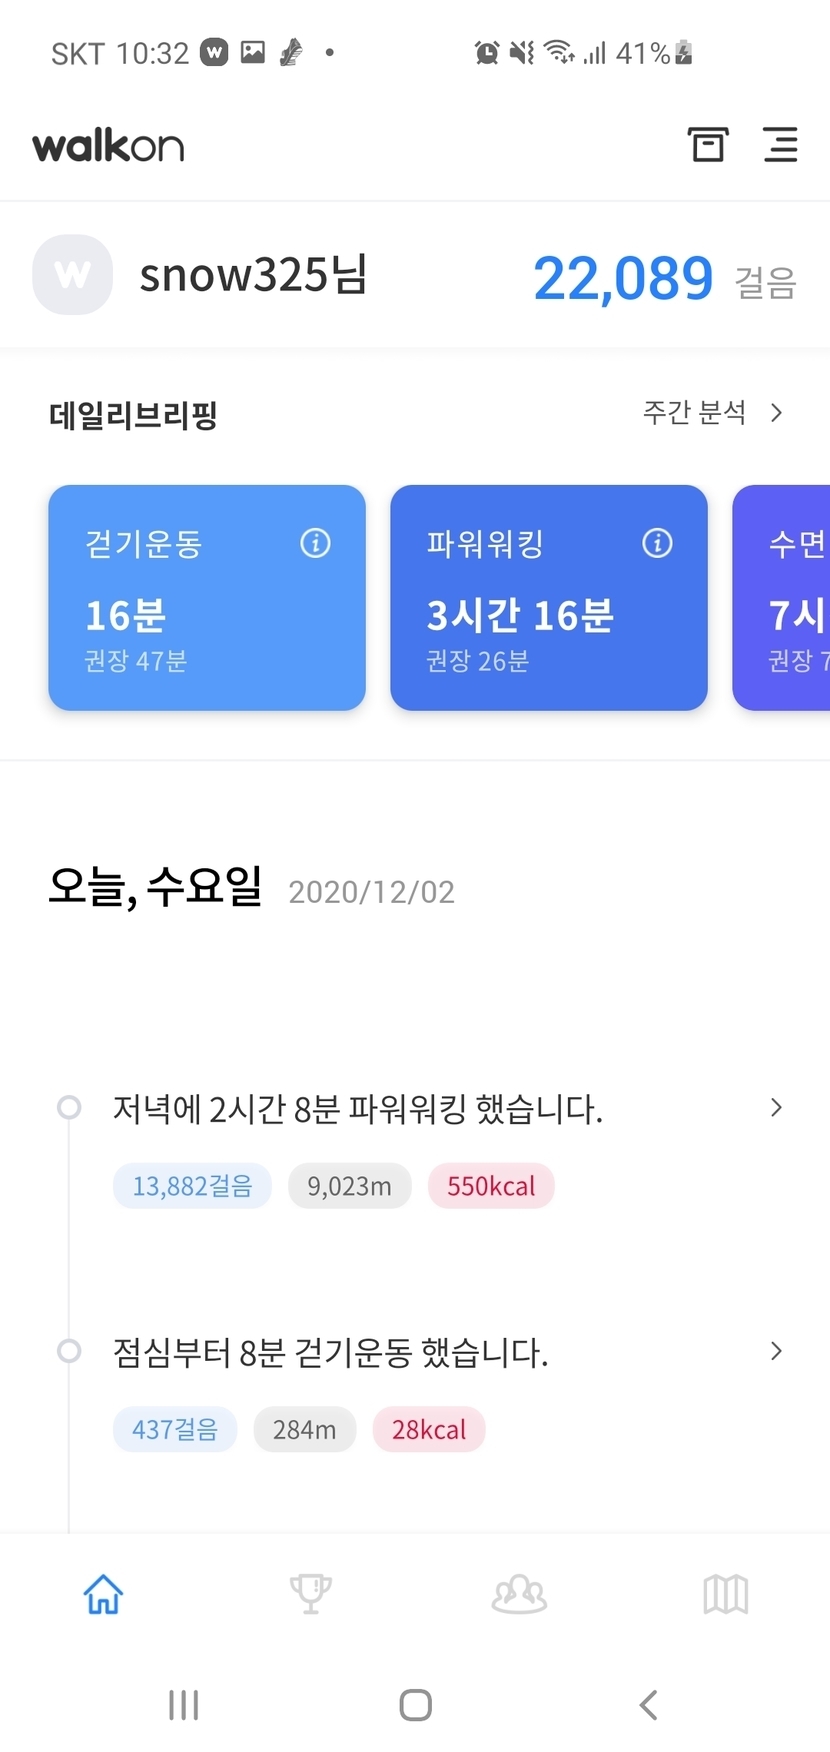The width and height of the screenshot is (830, 1752).
Task: Open 주간 분석 weekly analysis
Action: 694,412
